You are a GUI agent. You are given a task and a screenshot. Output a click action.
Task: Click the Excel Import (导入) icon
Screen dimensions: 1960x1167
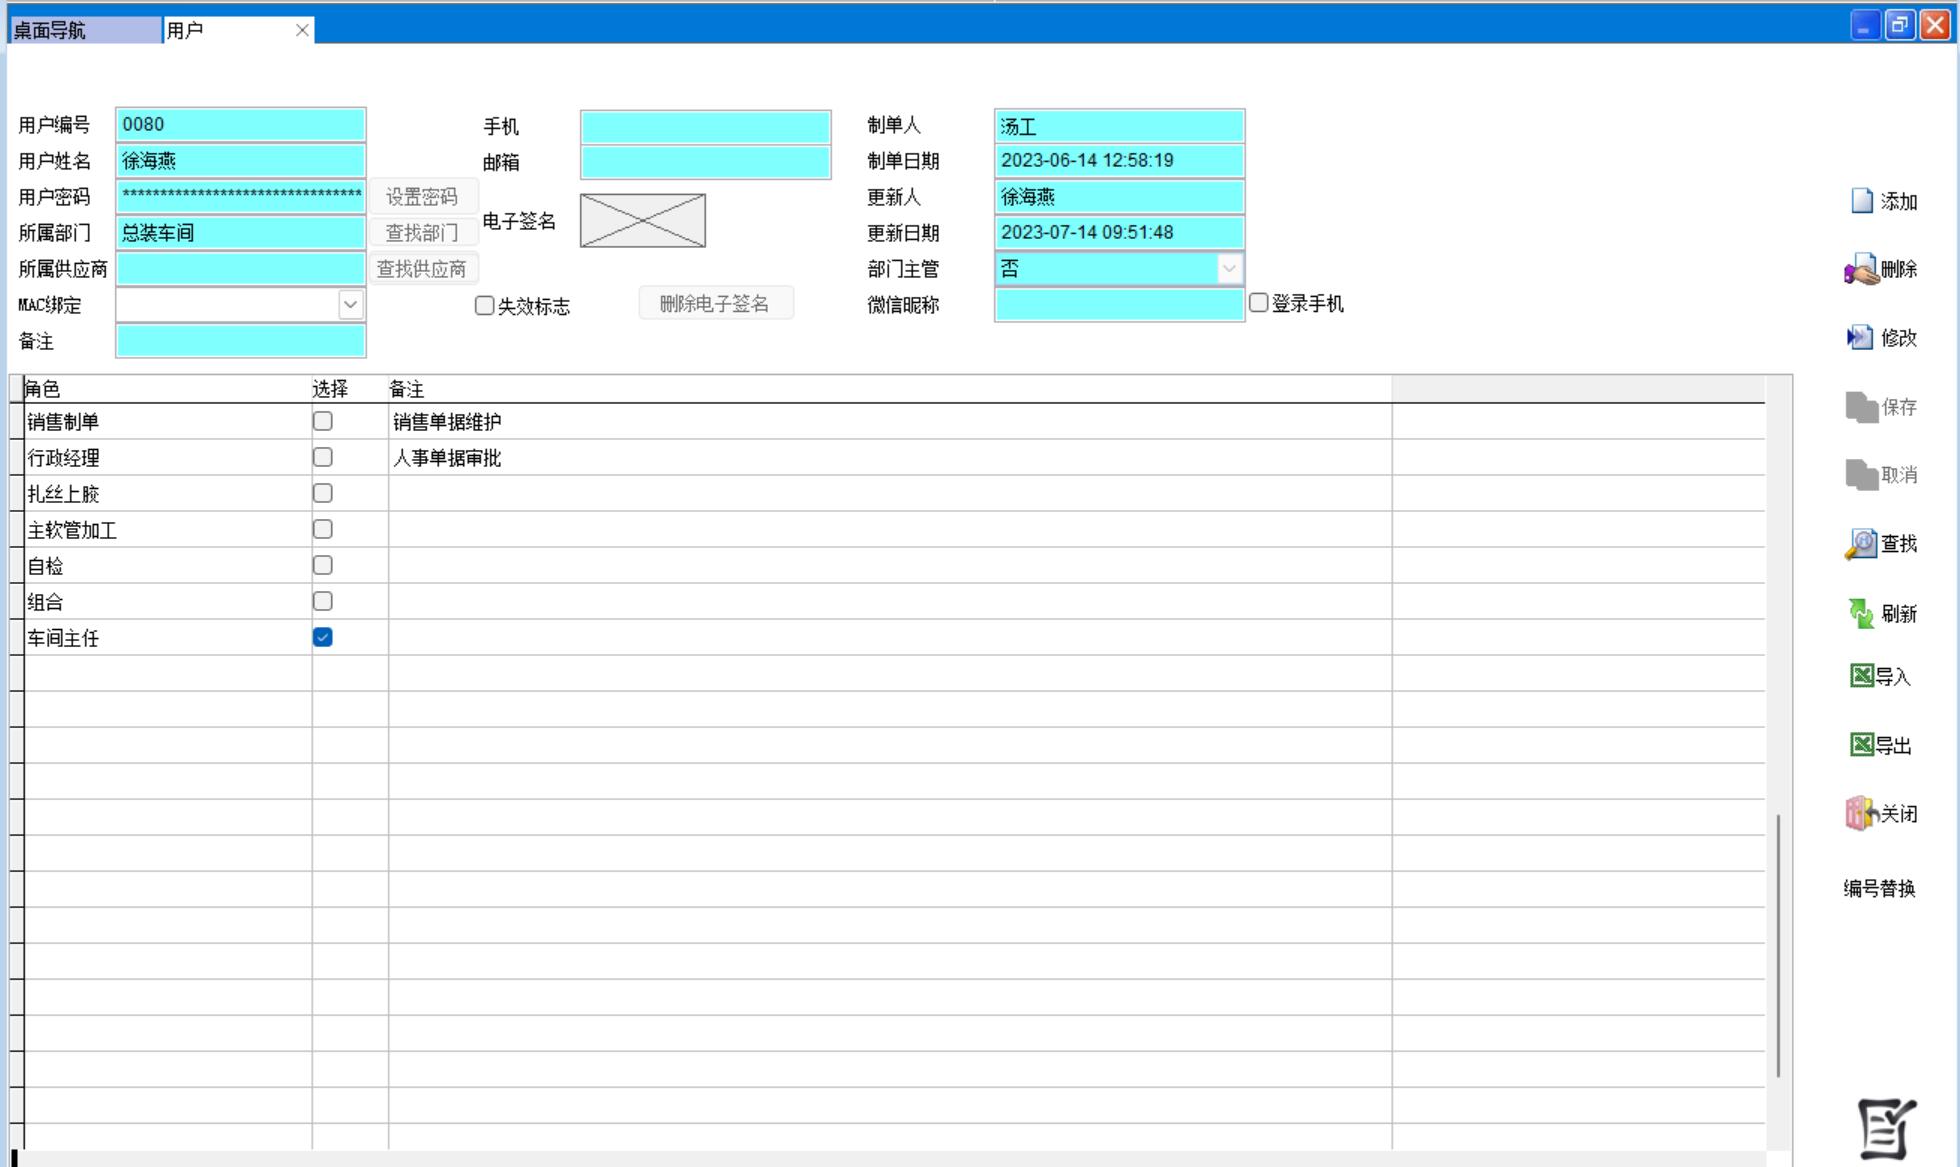click(1861, 676)
